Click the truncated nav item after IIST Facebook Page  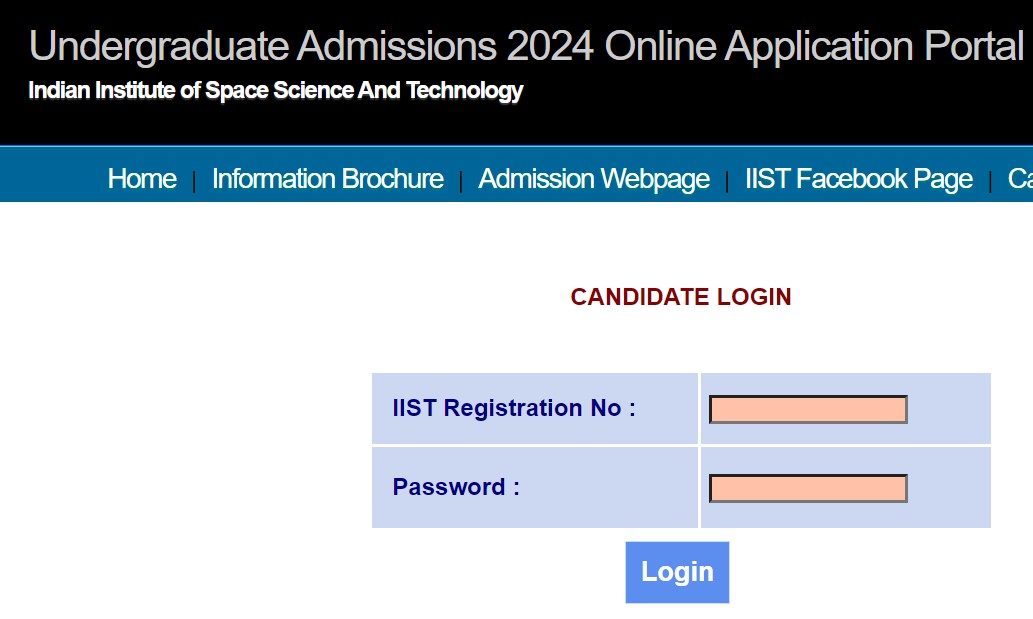[1022, 179]
